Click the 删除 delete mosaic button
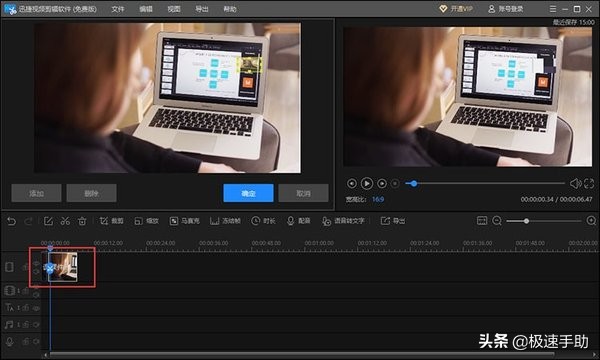The height and width of the screenshot is (360, 600). coord(91,193)
